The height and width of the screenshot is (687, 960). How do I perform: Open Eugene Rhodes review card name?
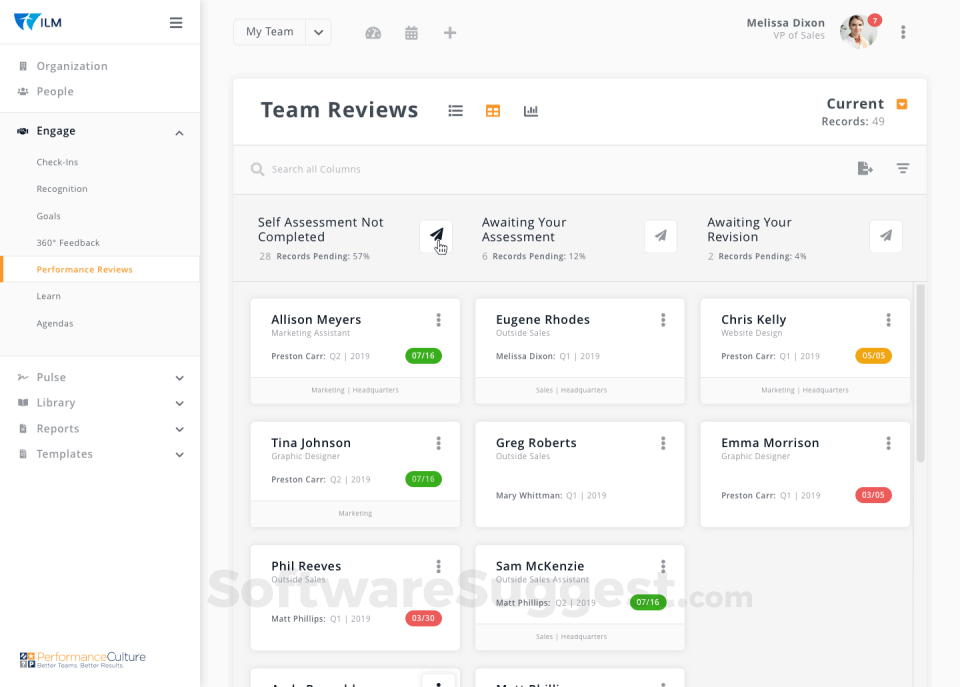point(542,320)
